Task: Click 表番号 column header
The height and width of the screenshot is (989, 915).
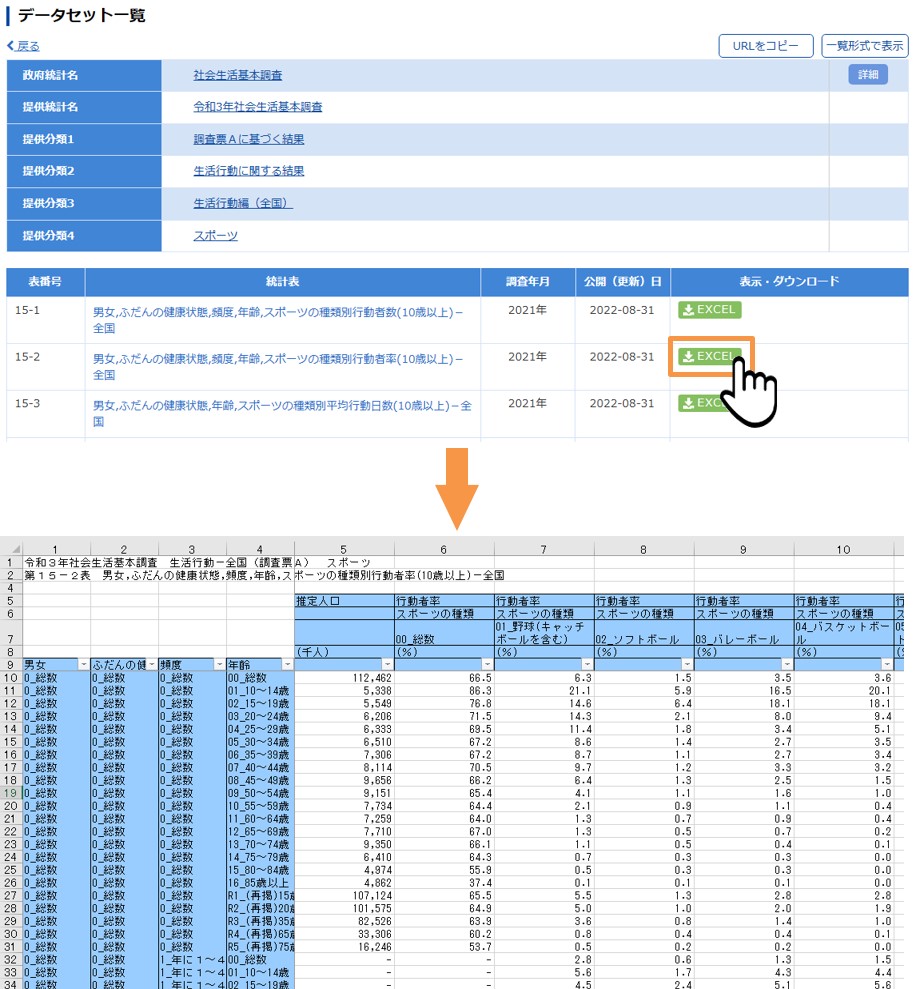Action: (45, 281)
